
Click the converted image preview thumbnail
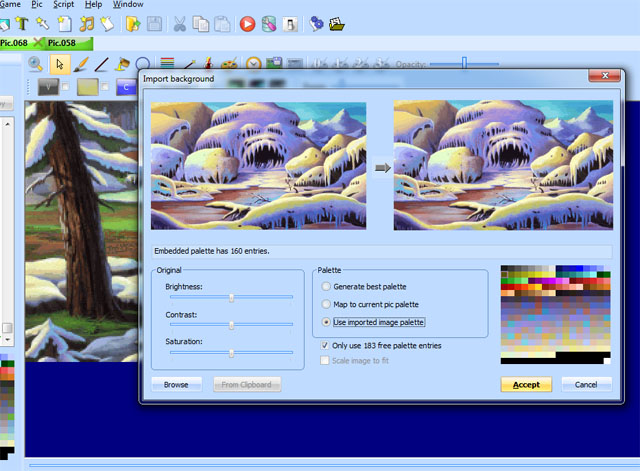point(503,165)
